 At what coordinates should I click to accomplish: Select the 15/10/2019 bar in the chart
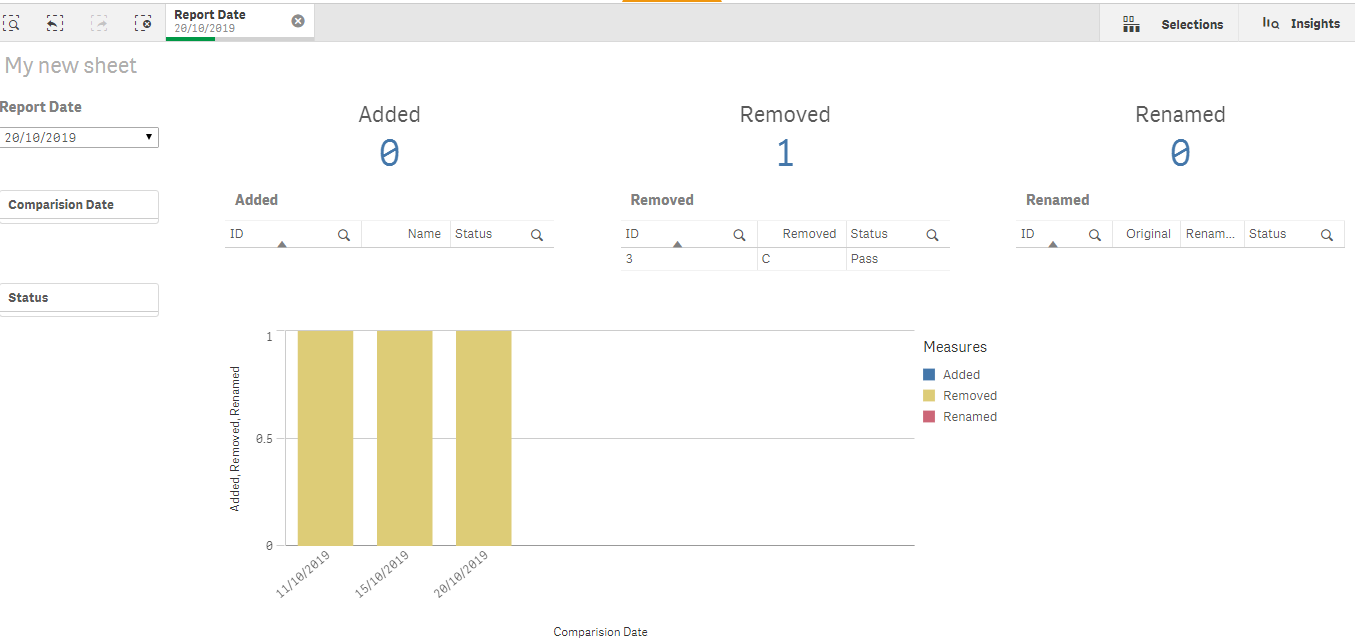(404, 438)
